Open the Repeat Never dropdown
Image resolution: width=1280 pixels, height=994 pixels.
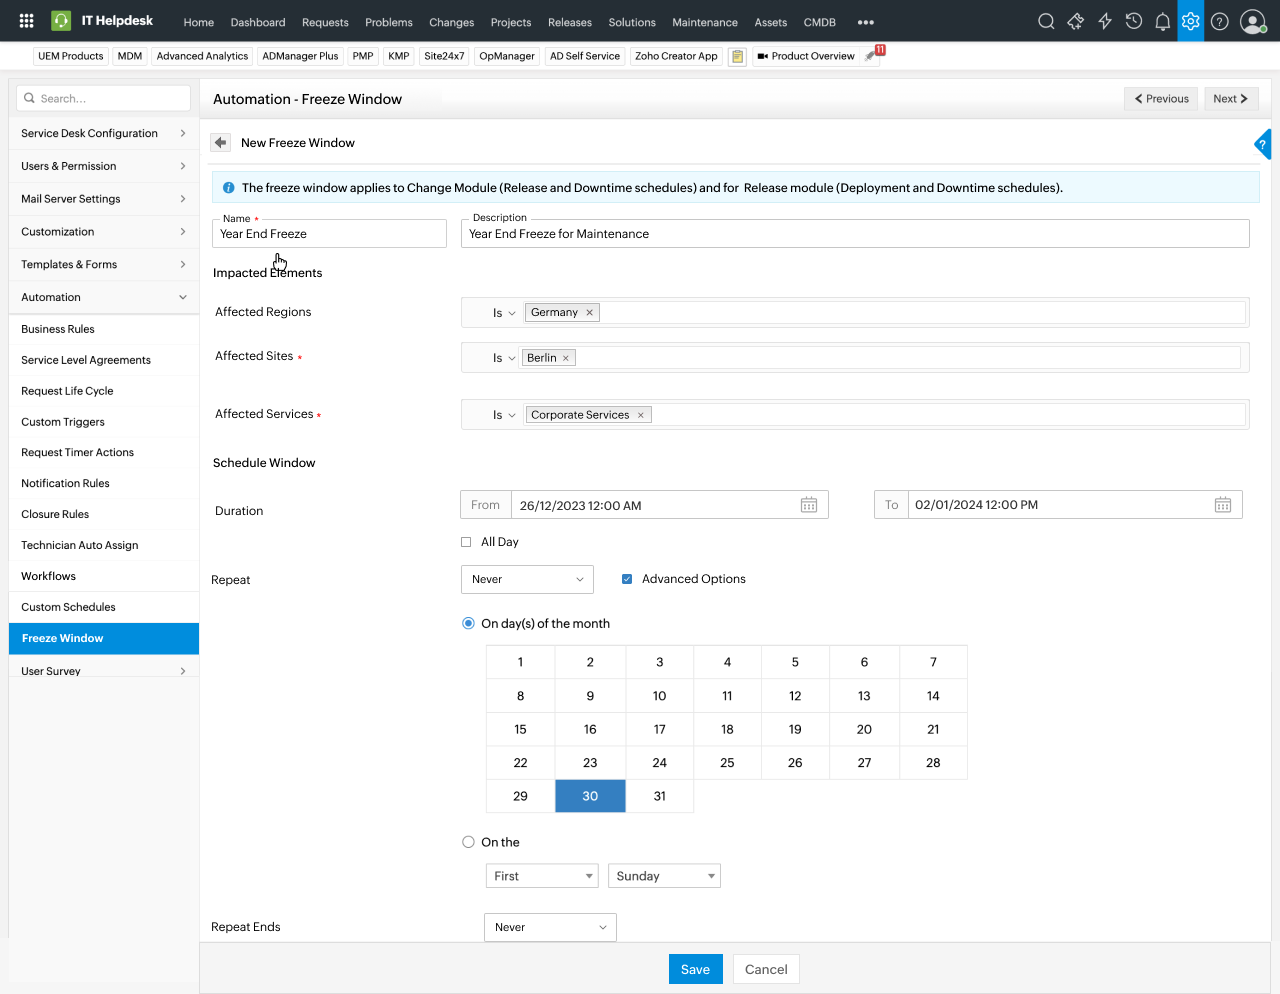[527, 579]
